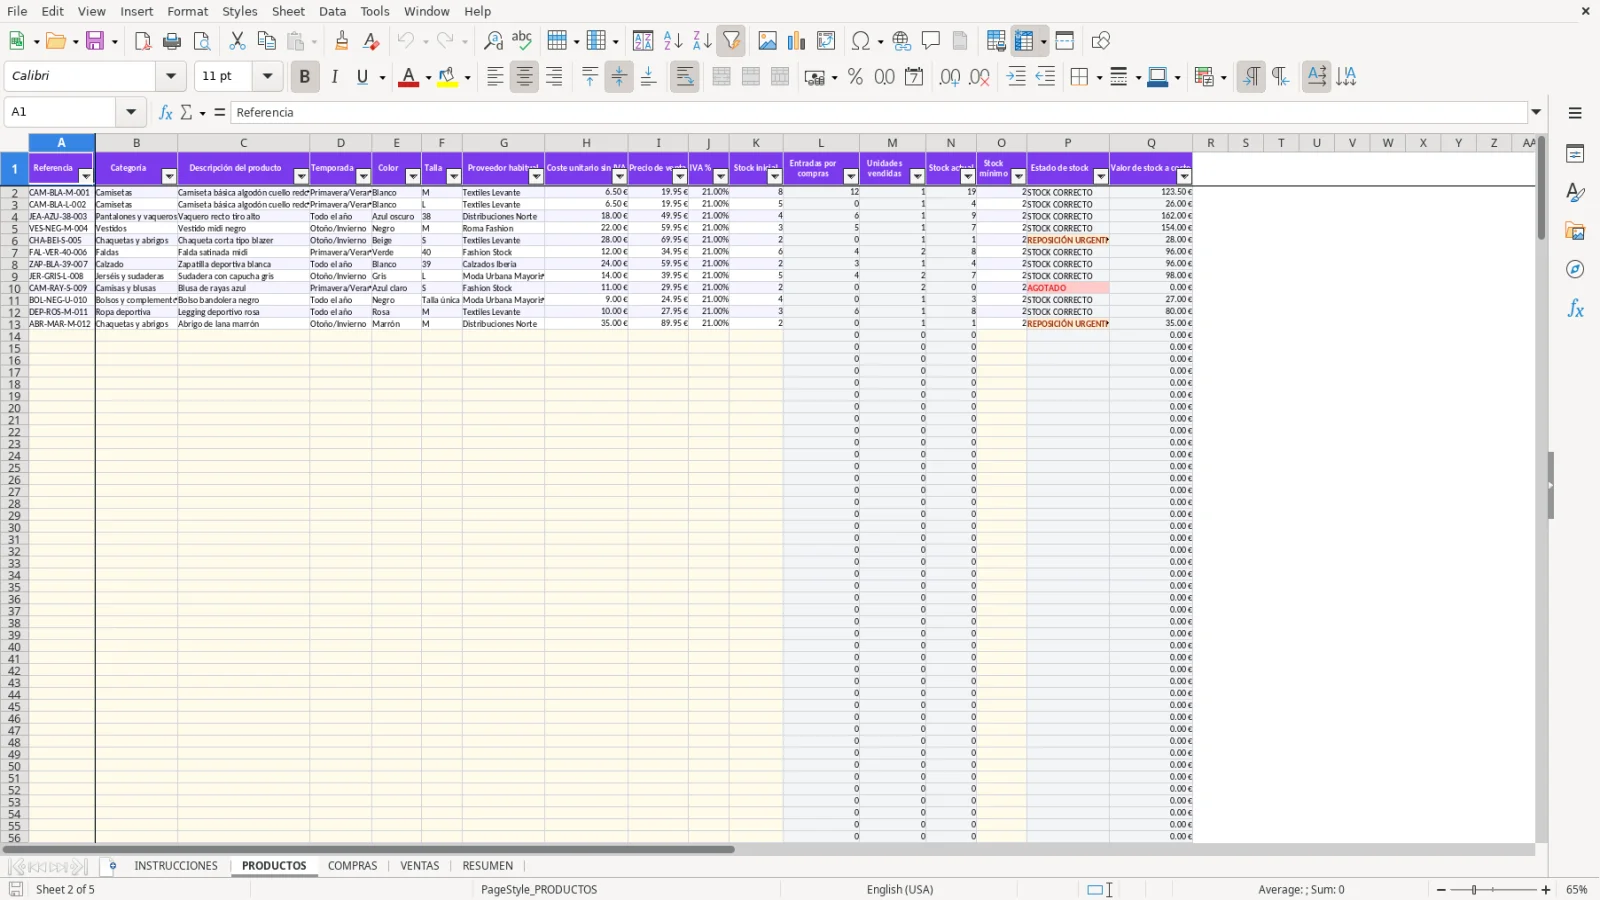Apply yellow background highlight color
1600x900 pixels.
[x=447, y=77]
